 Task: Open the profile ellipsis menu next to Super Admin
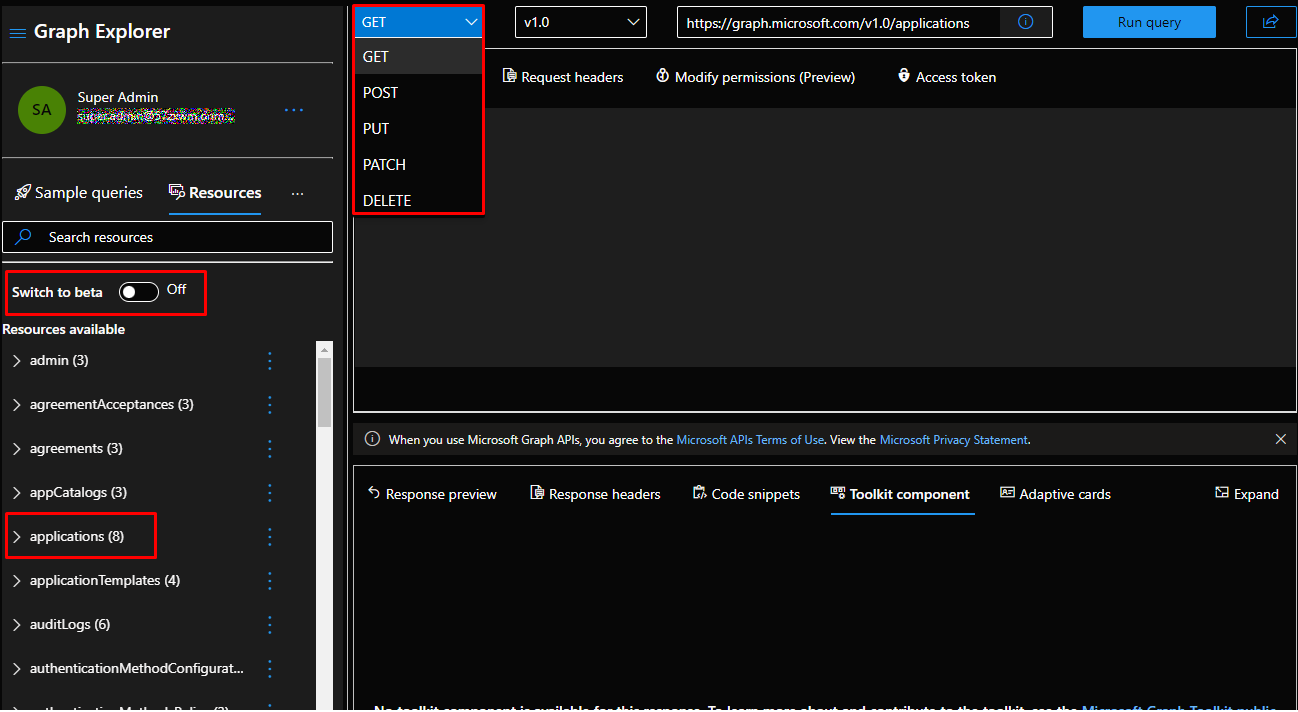pos(293,110)
